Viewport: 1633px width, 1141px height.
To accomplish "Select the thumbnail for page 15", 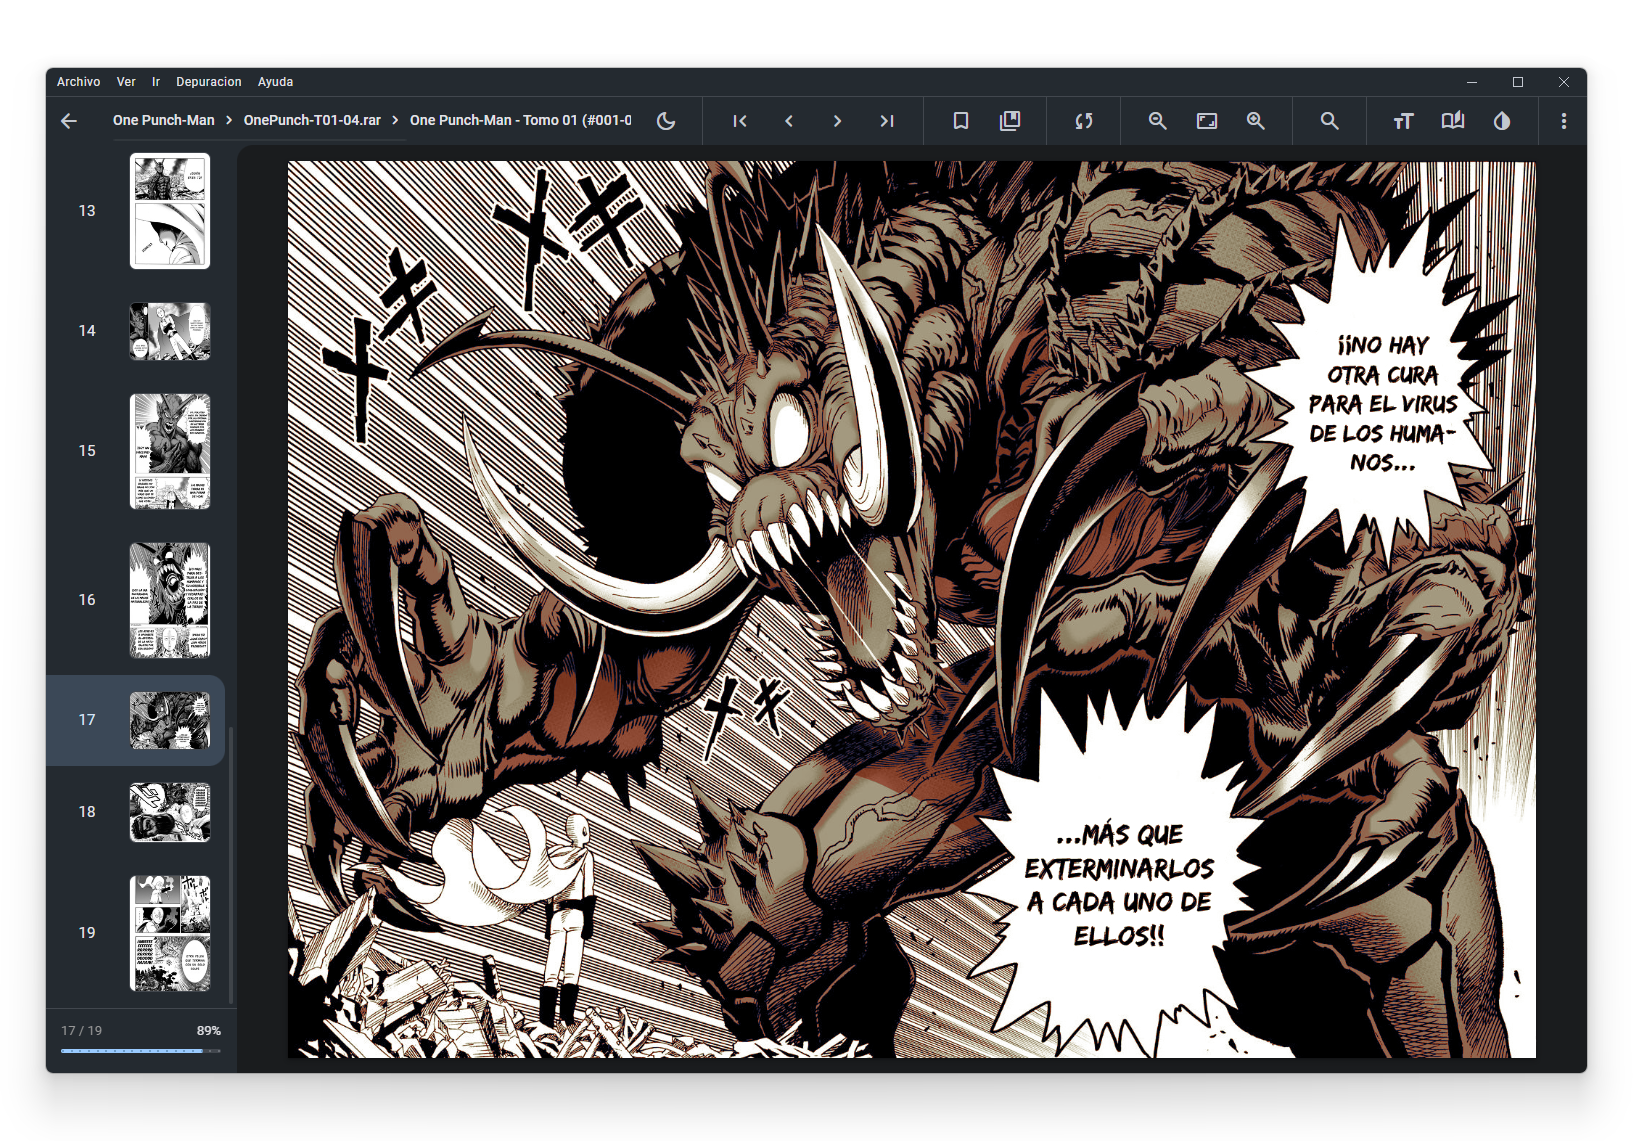I will [169, 452].
